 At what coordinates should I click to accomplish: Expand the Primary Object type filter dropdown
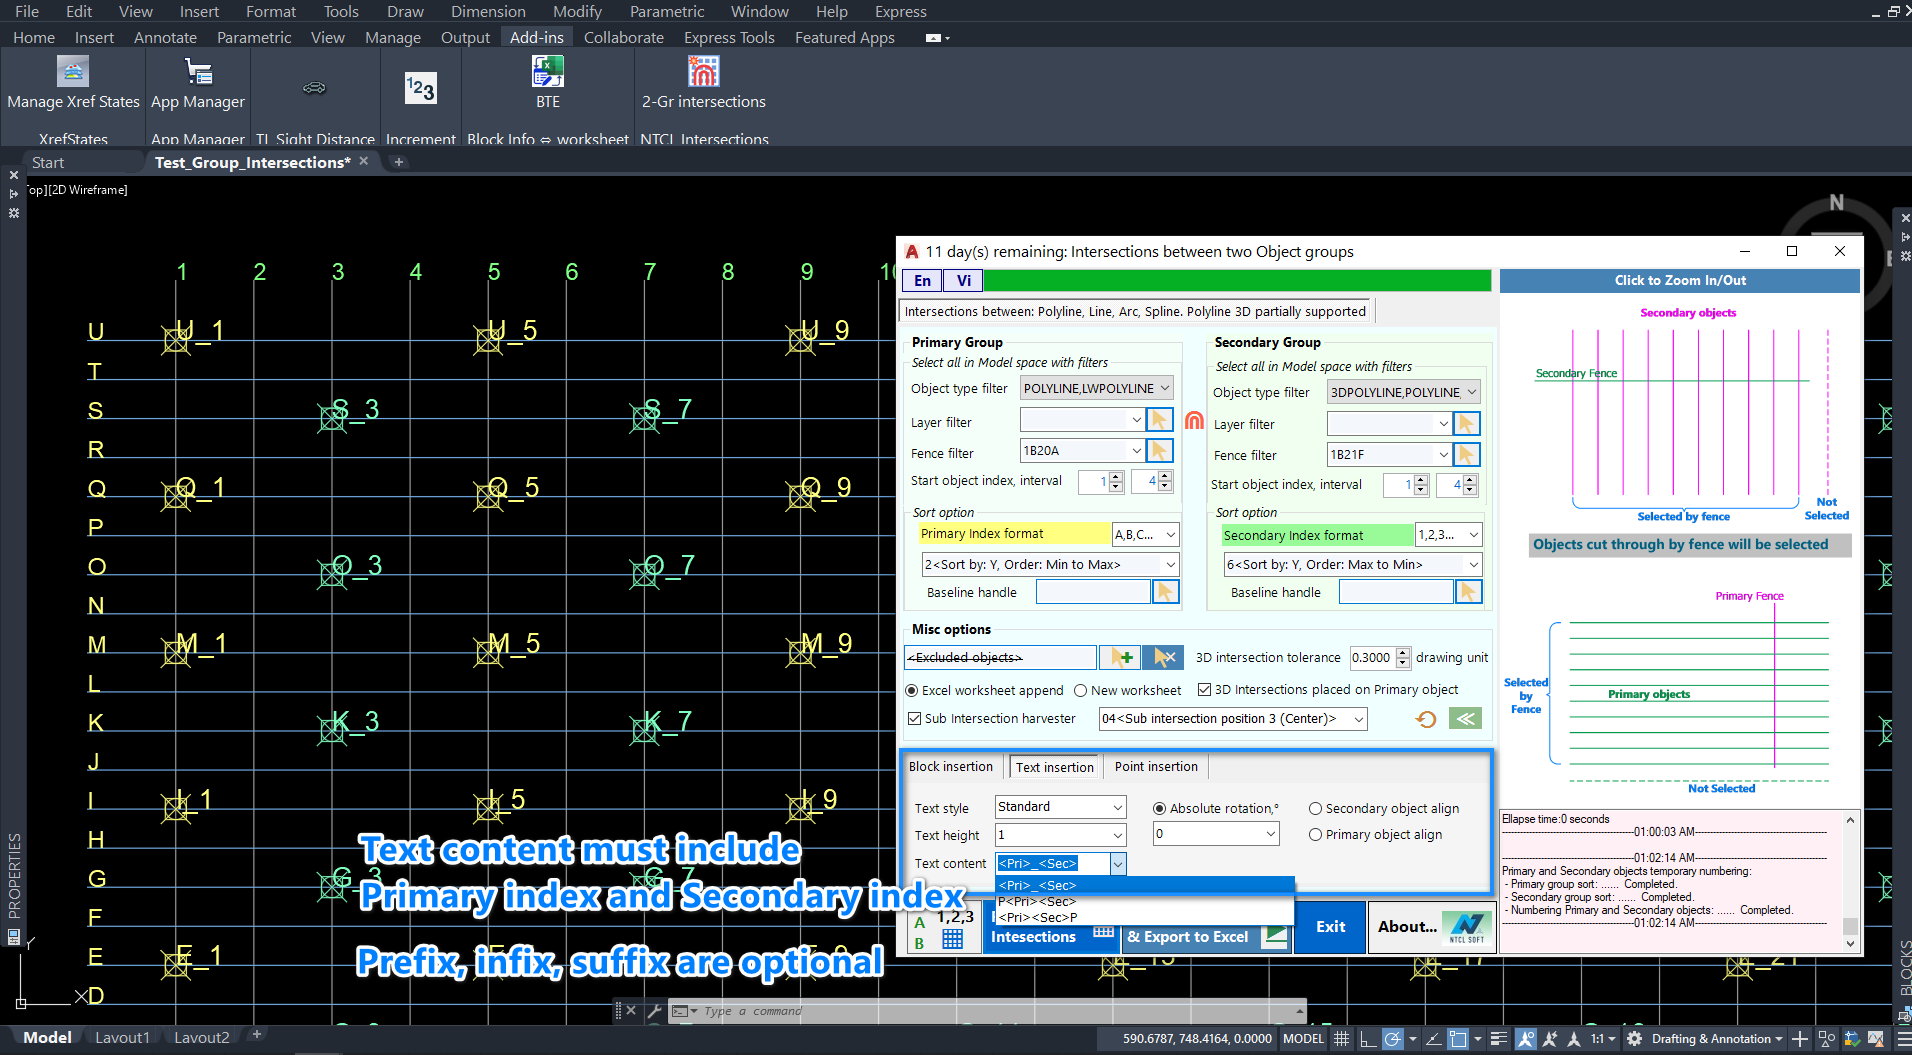pos(1164,388)
